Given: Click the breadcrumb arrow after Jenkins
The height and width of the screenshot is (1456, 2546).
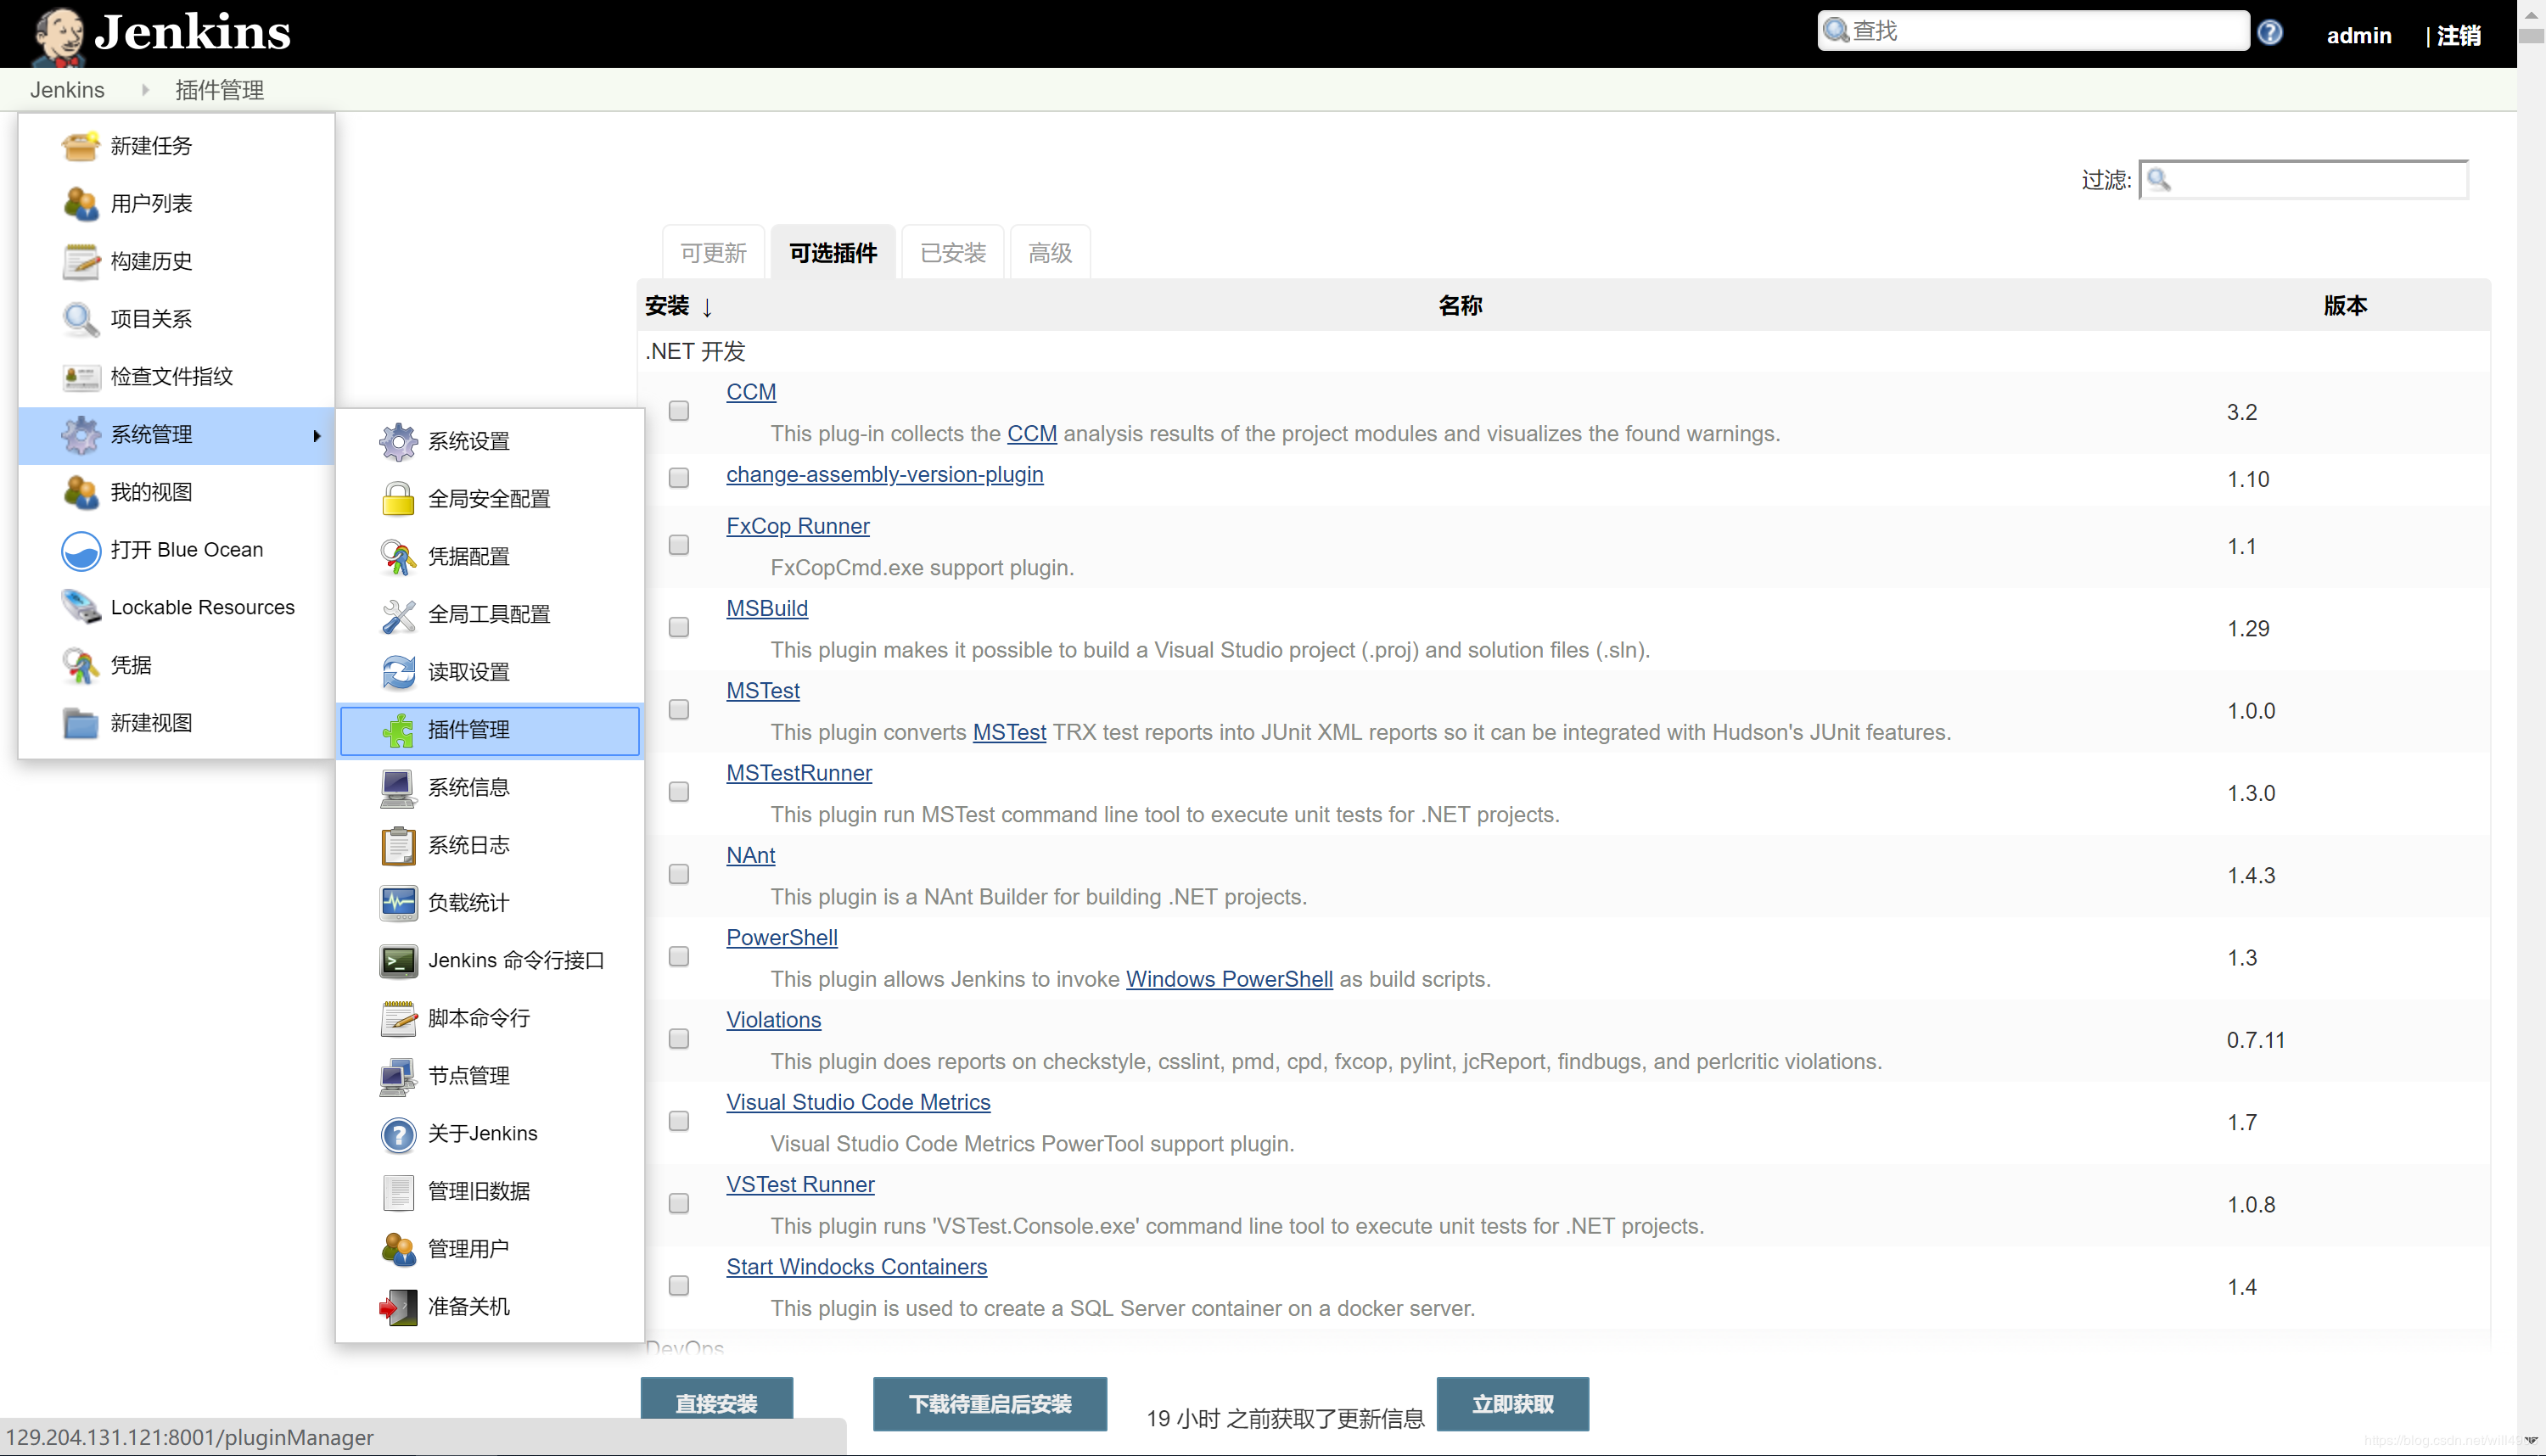Looking at the screenshot, I should click(x=145, y=90).
